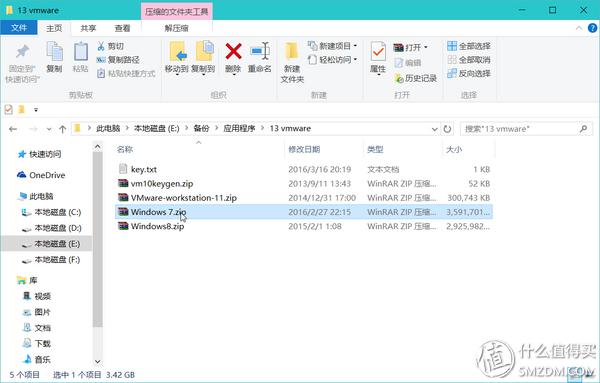Click the Paste (粘贴) ribbon icon
The width and height of the screenshot is (600, 383).
point(80,52)
